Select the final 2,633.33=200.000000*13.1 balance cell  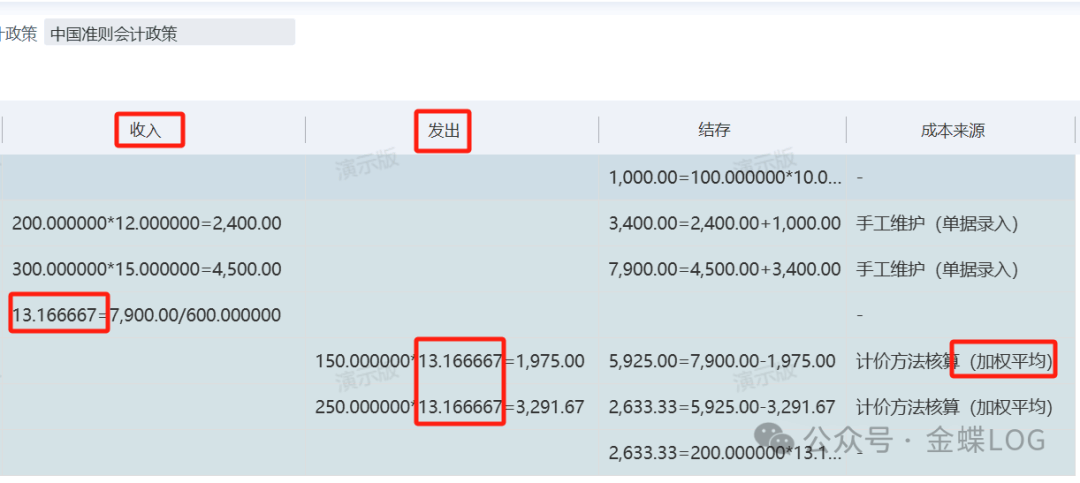tap(724, 452)
